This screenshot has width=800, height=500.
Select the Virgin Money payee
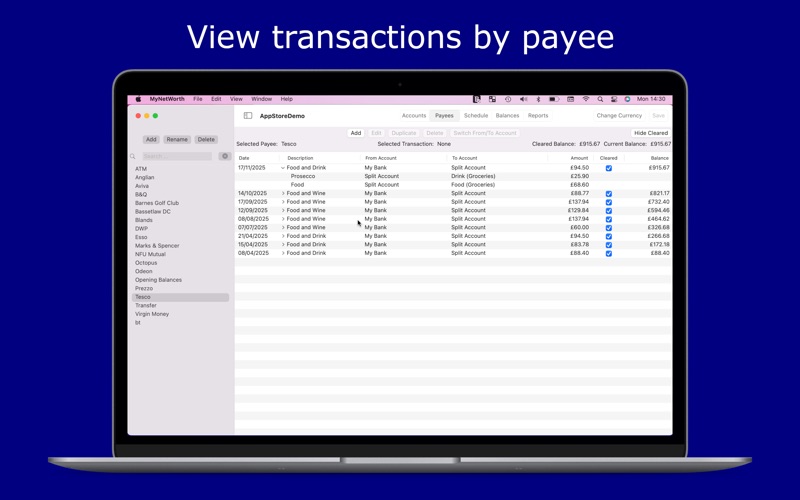pos(152,314)
